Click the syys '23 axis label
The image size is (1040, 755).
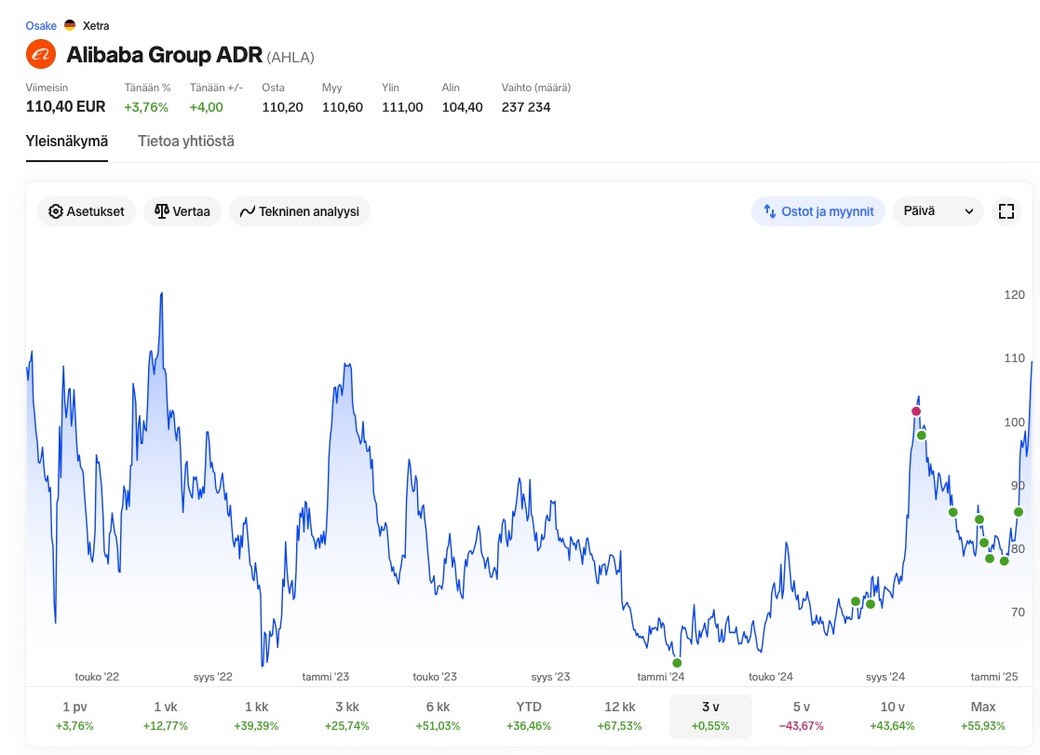point(551,677)
